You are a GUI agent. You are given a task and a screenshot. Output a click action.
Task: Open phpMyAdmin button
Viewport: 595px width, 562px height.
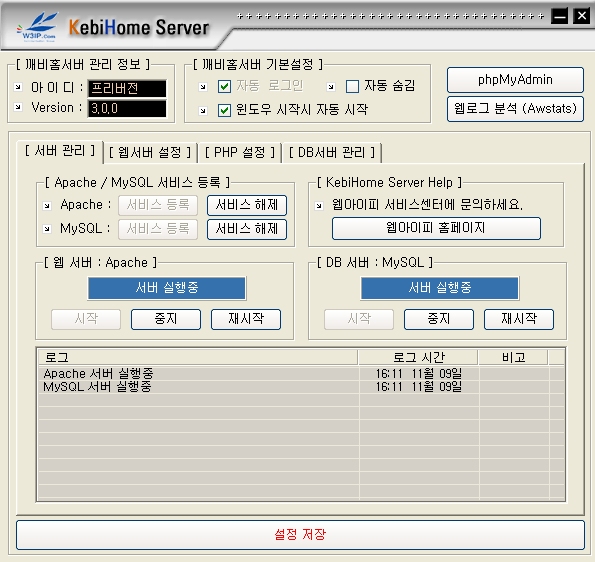pyautogui.click(x=515, y=80)
